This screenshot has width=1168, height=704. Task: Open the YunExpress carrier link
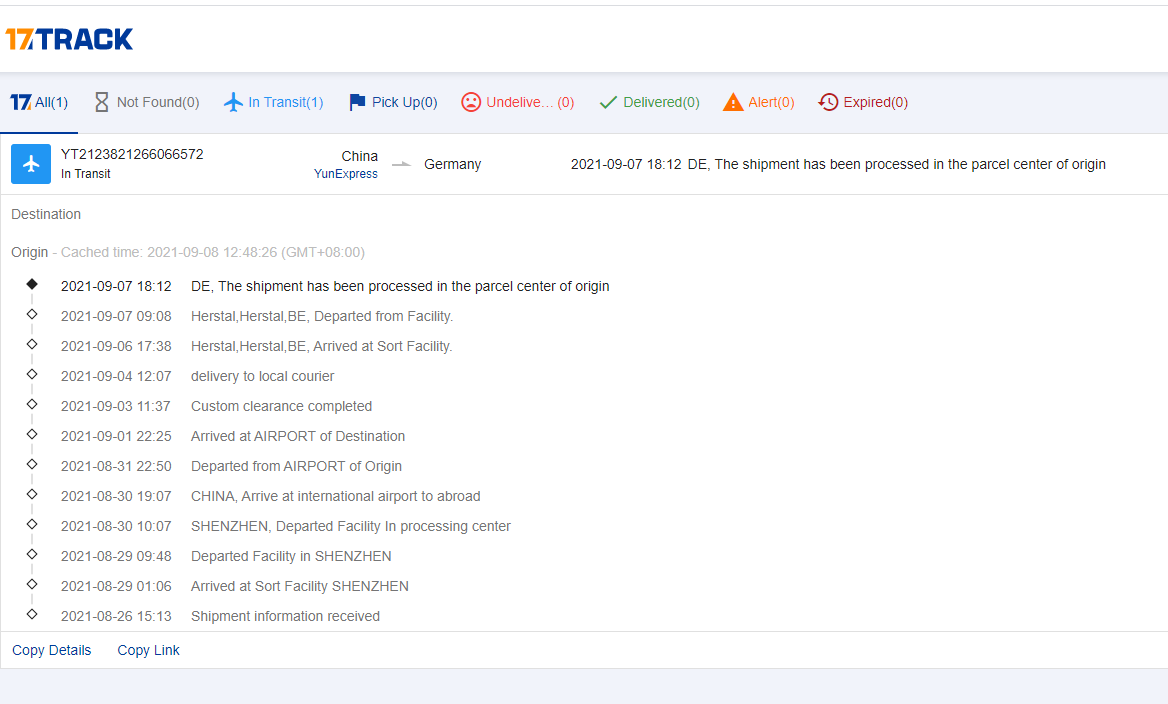(x=346, y=174)
